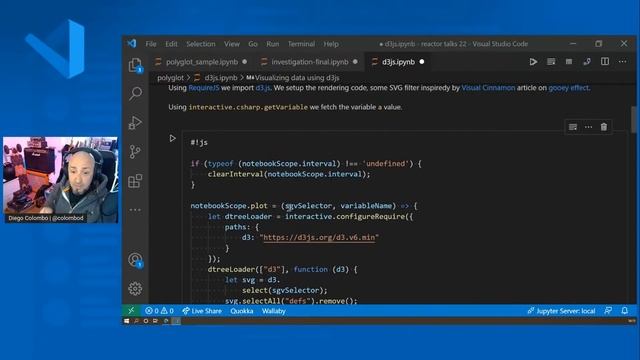Open the Extensions view

(x=135, y=181)
